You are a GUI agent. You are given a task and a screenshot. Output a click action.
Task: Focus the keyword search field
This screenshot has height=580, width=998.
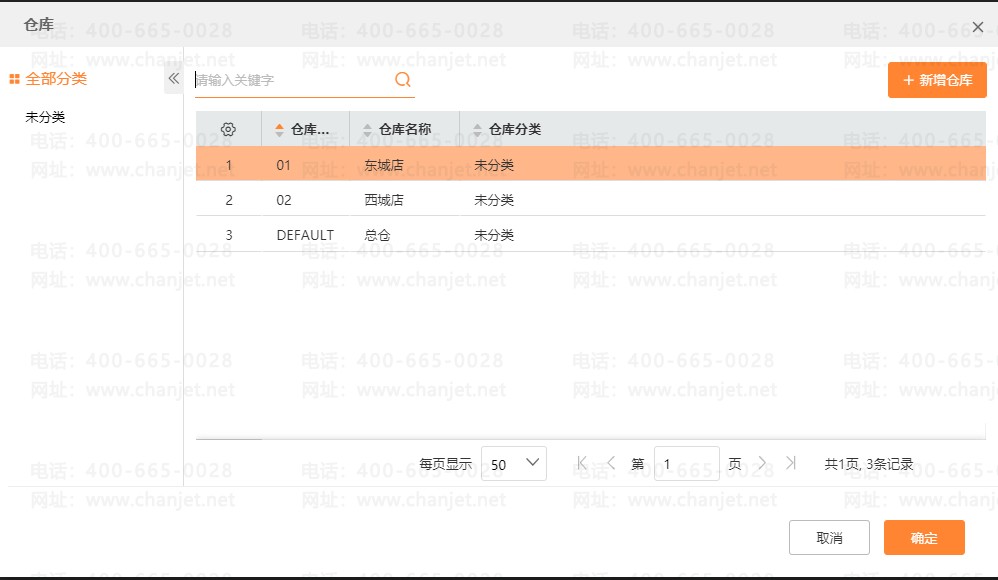pos(290,80)
